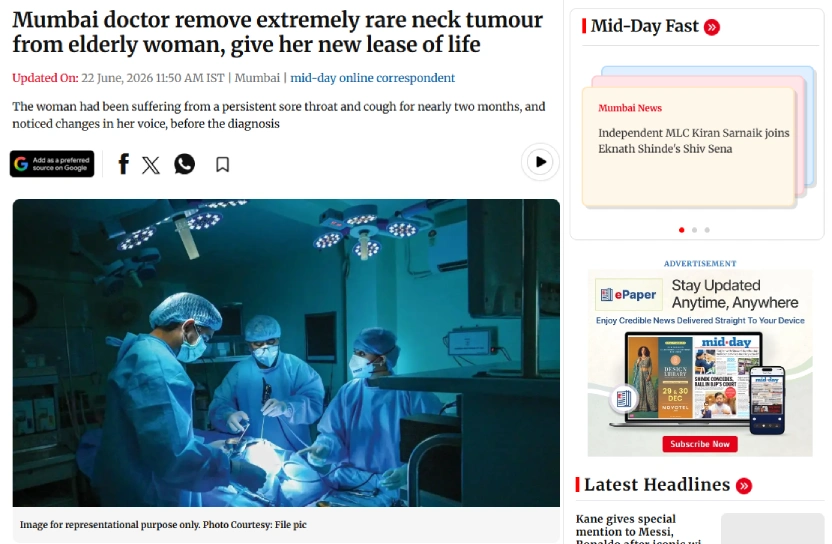Click the Latest Headlines heading
Image resolution: width=832 pixels, height=544 pixels.
tap(657, 485)
